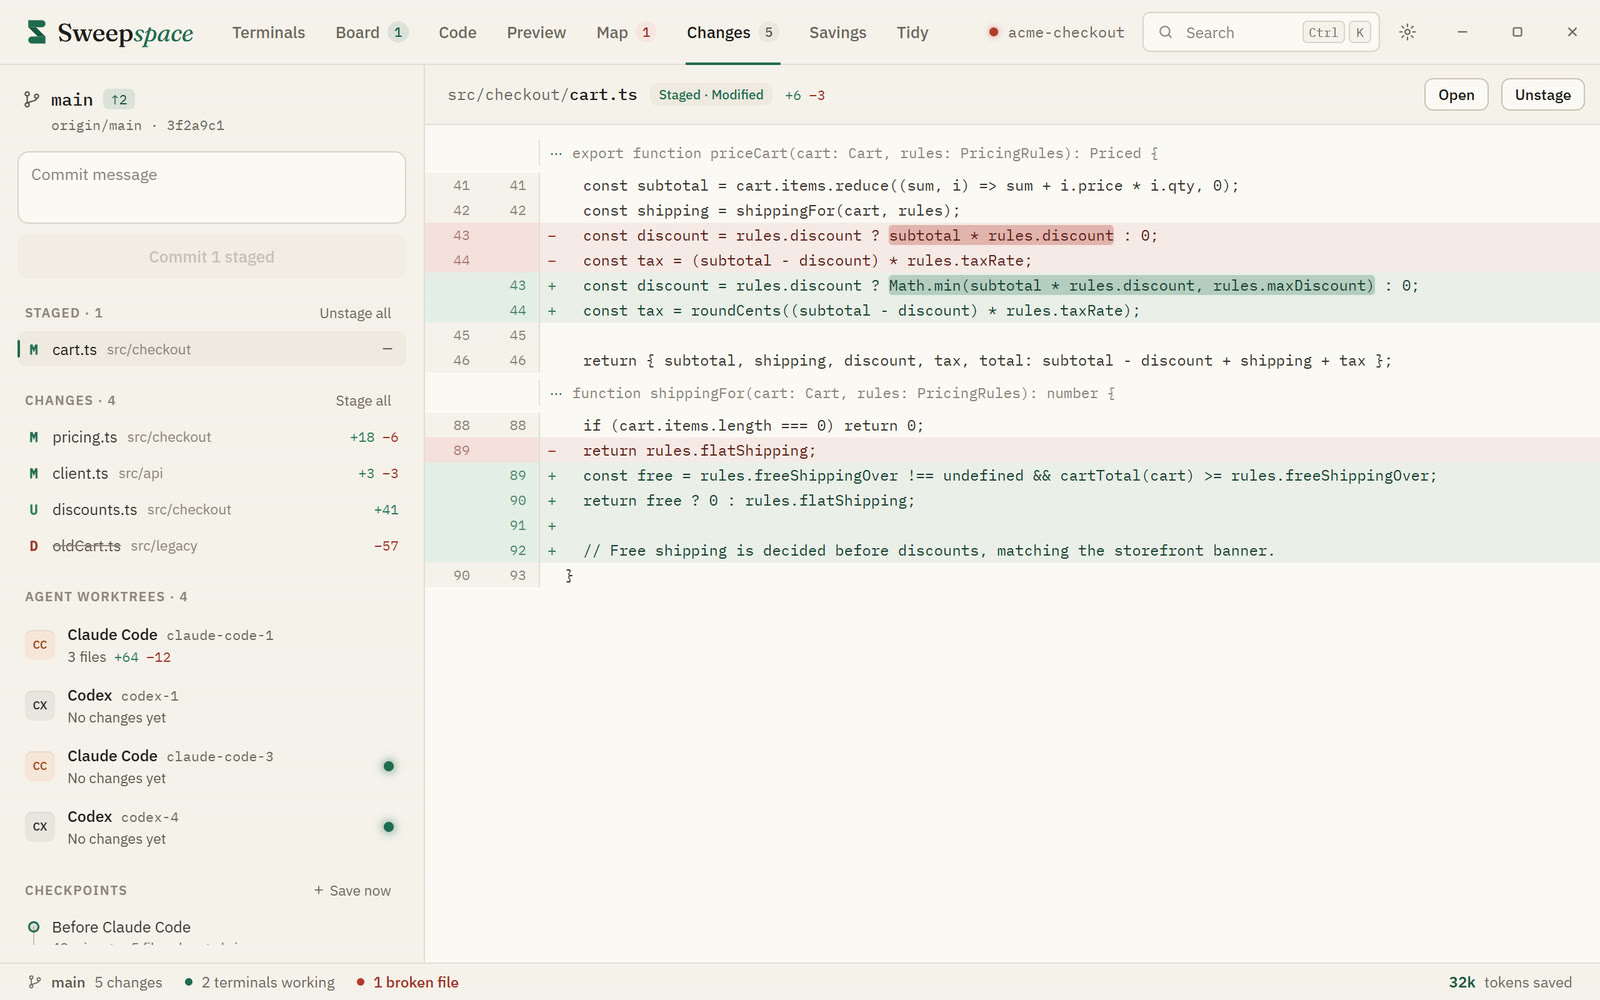
Task: Click the green activity dot for claude-code-3
Action: point(389,766)
